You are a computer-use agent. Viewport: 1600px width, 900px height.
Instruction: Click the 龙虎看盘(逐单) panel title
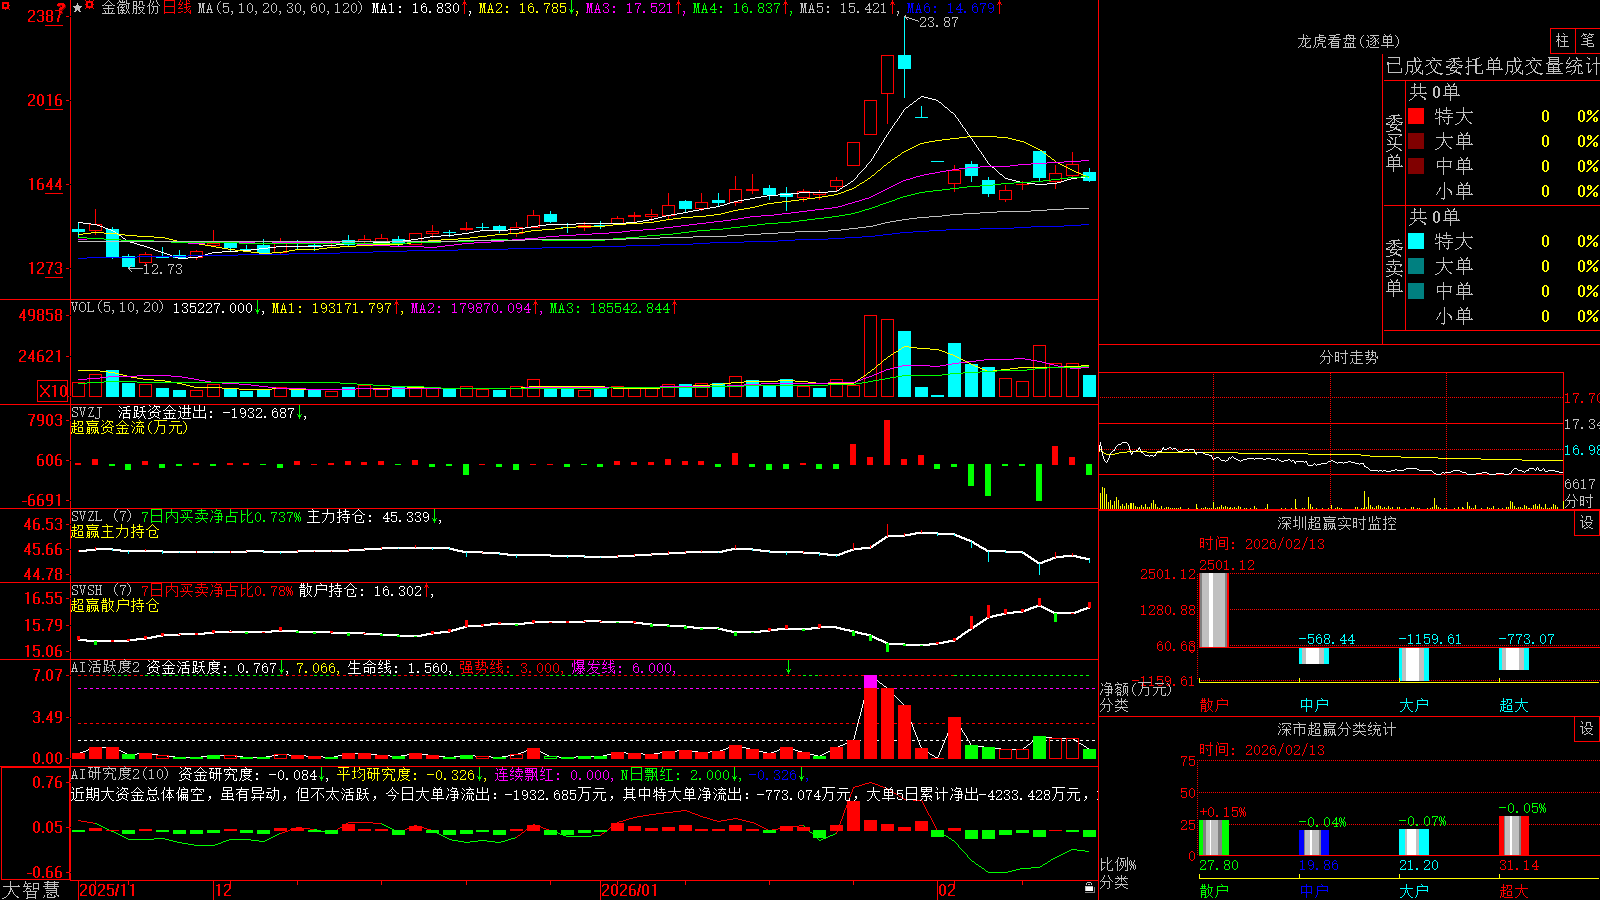[x=1348, y=41]
